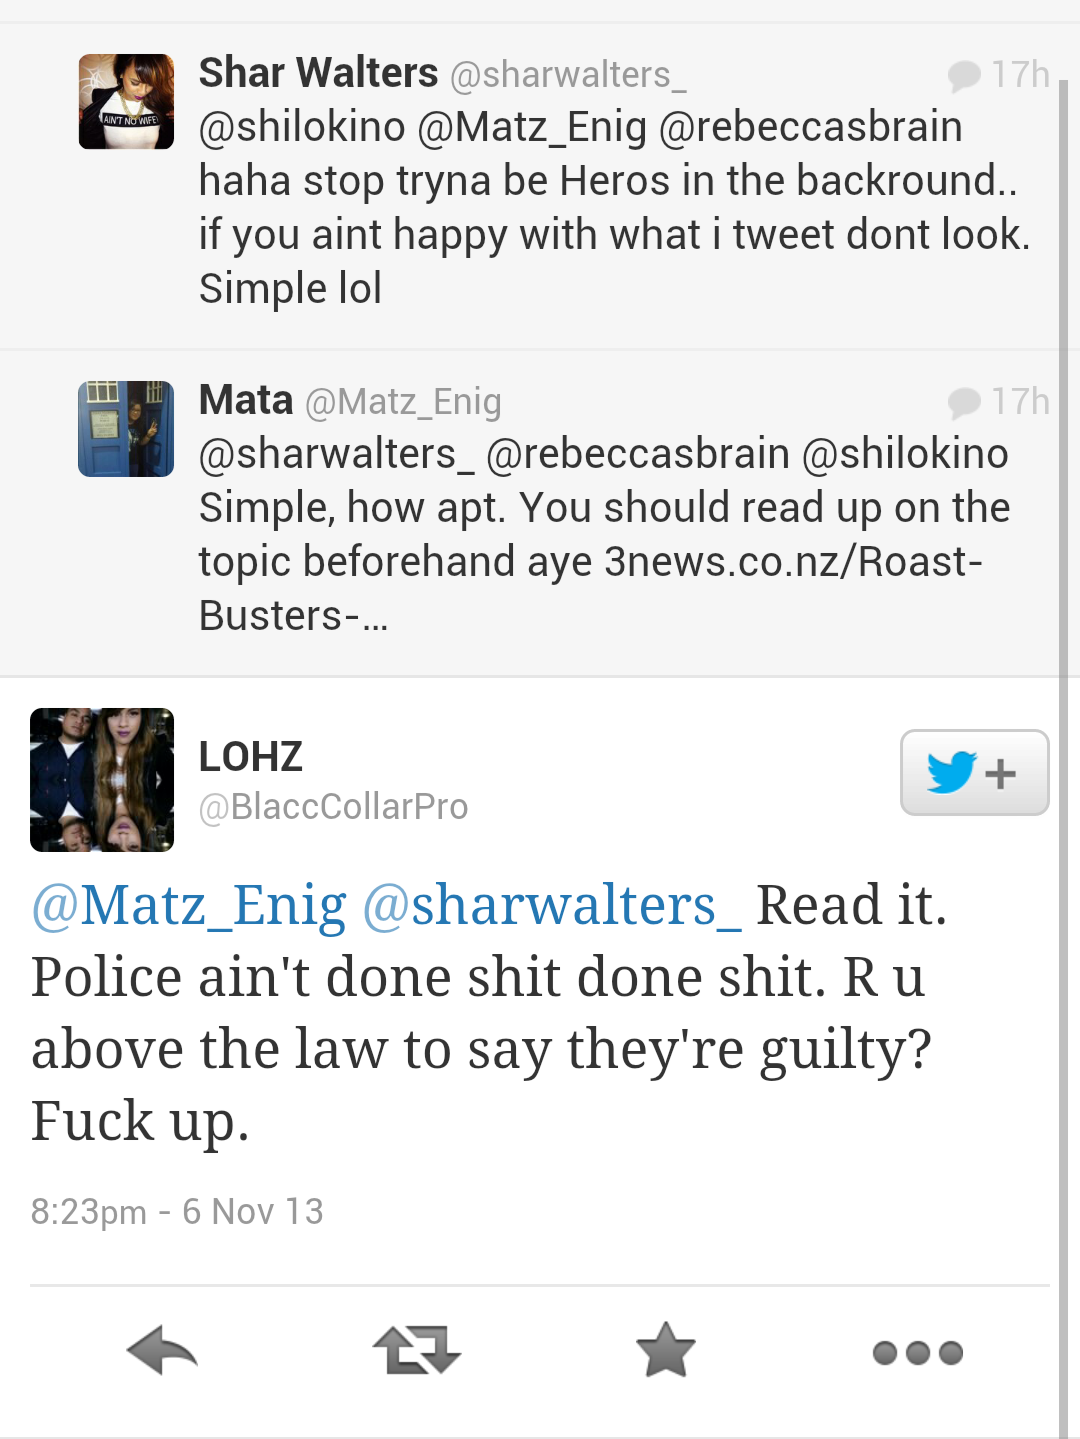
Task: Tap the 8:23pm - 6 Nov 13 timestamp
Action: pyautogui.click(x=177, y=1212)
